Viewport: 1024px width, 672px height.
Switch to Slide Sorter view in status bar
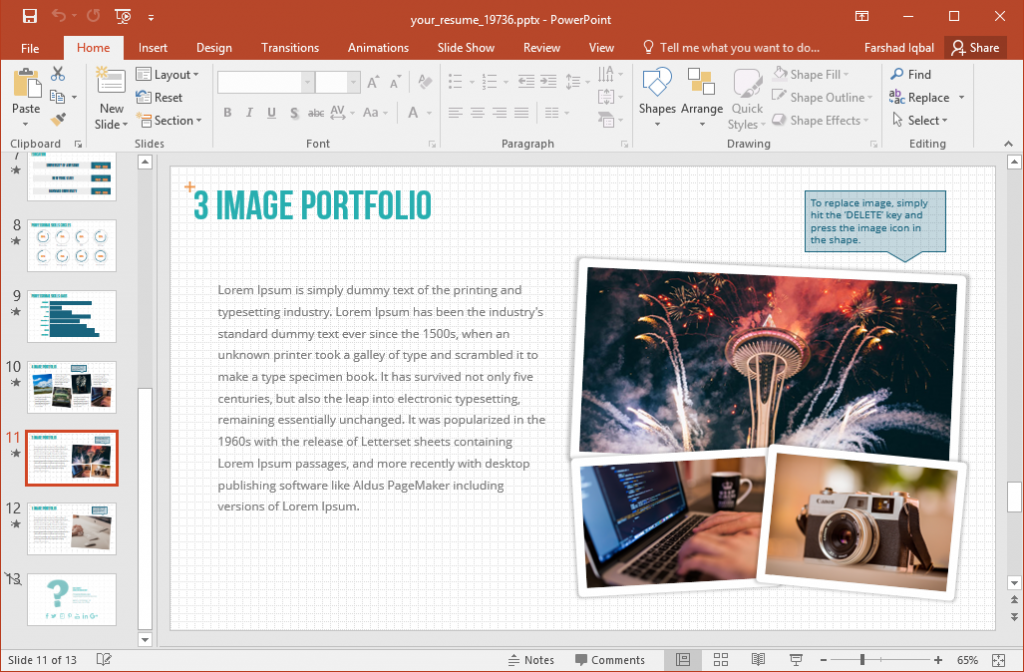click(x=721, y=659)
